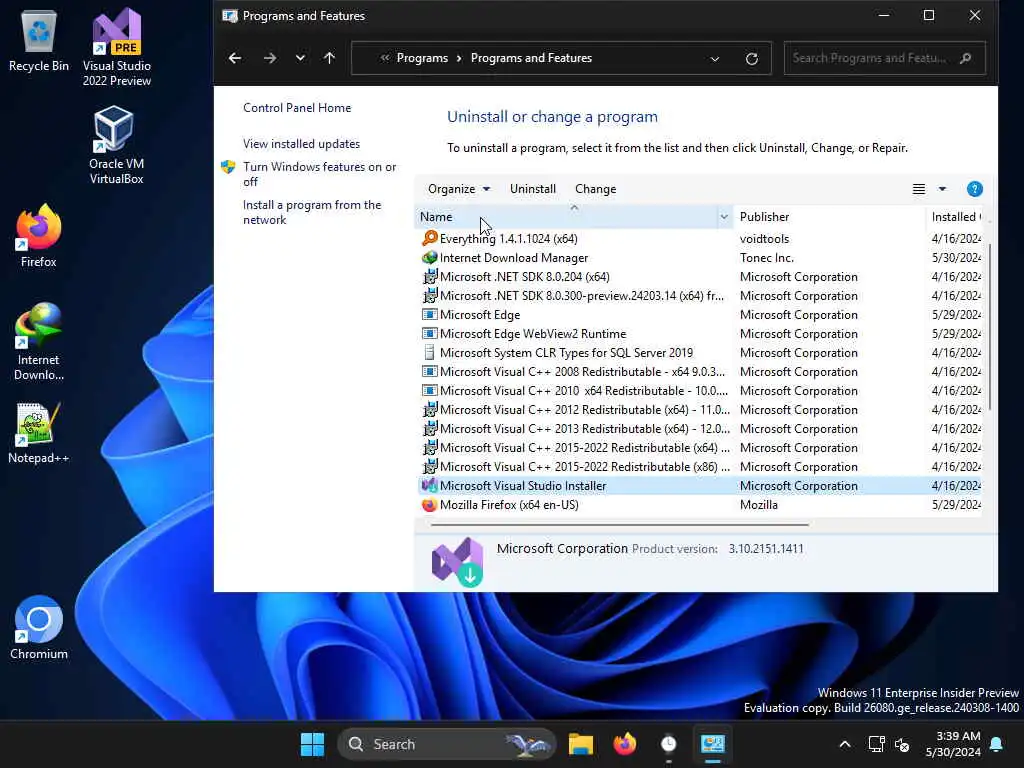1024x768 pixels.
Task: Refresh the Programs and Features list
Action: point(752,58)
